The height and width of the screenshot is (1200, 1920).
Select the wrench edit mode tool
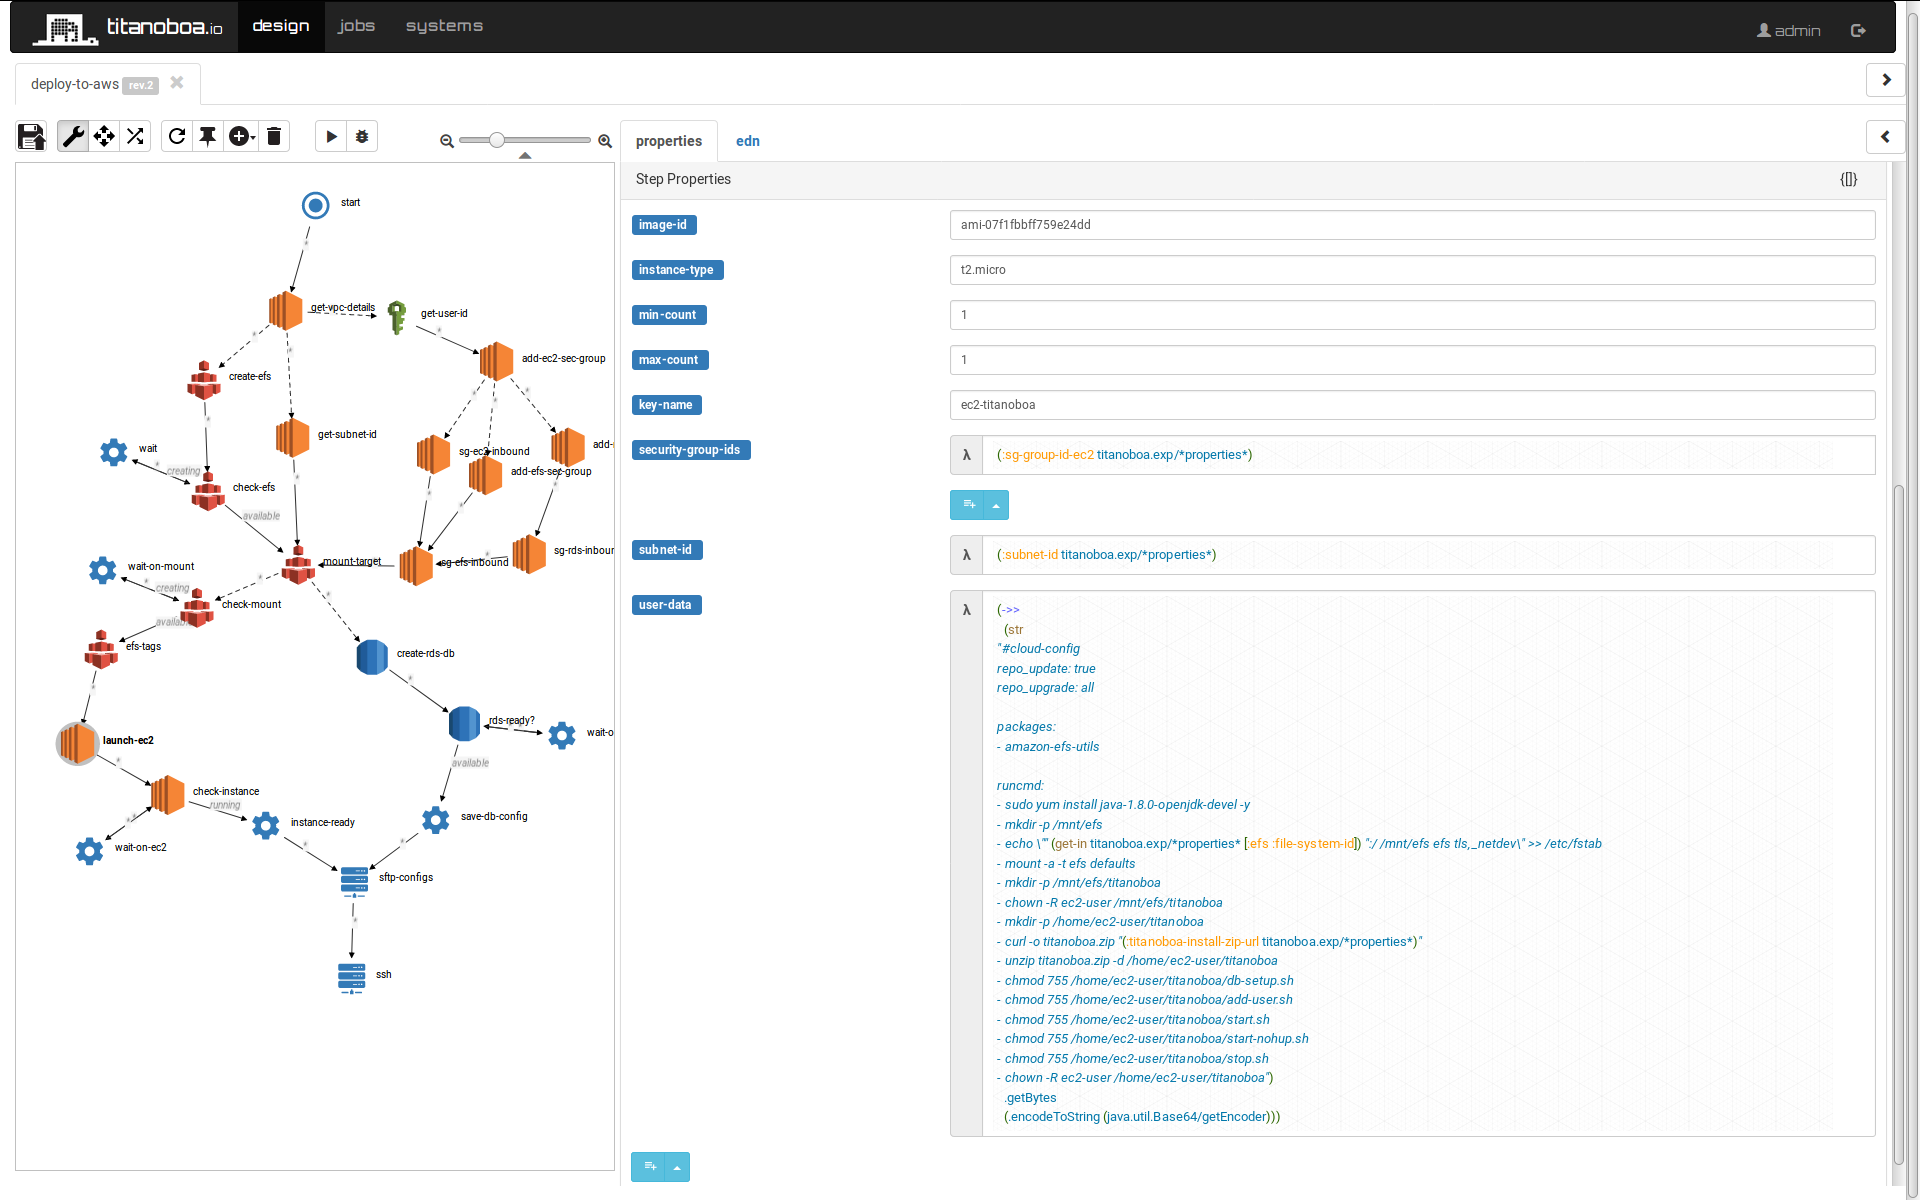(73, 136)
